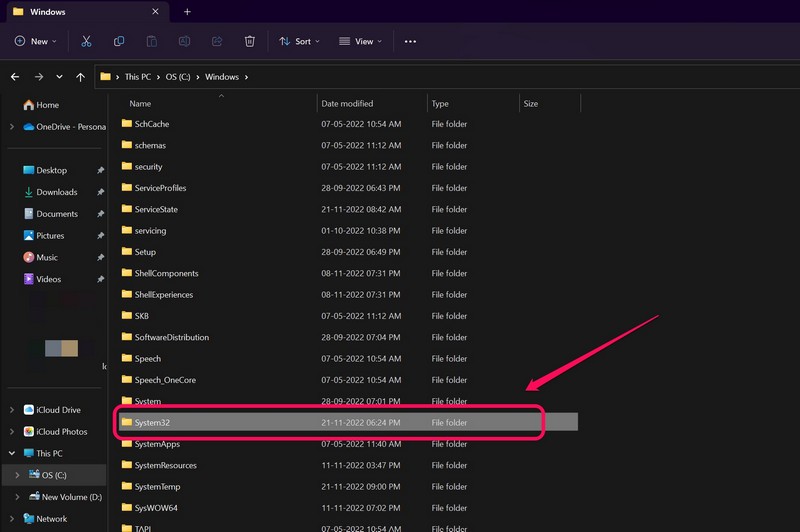Open the View dropdown menu
Image resolution: width=800 pixels, height=532 pixels.
[x=362, y=41]
